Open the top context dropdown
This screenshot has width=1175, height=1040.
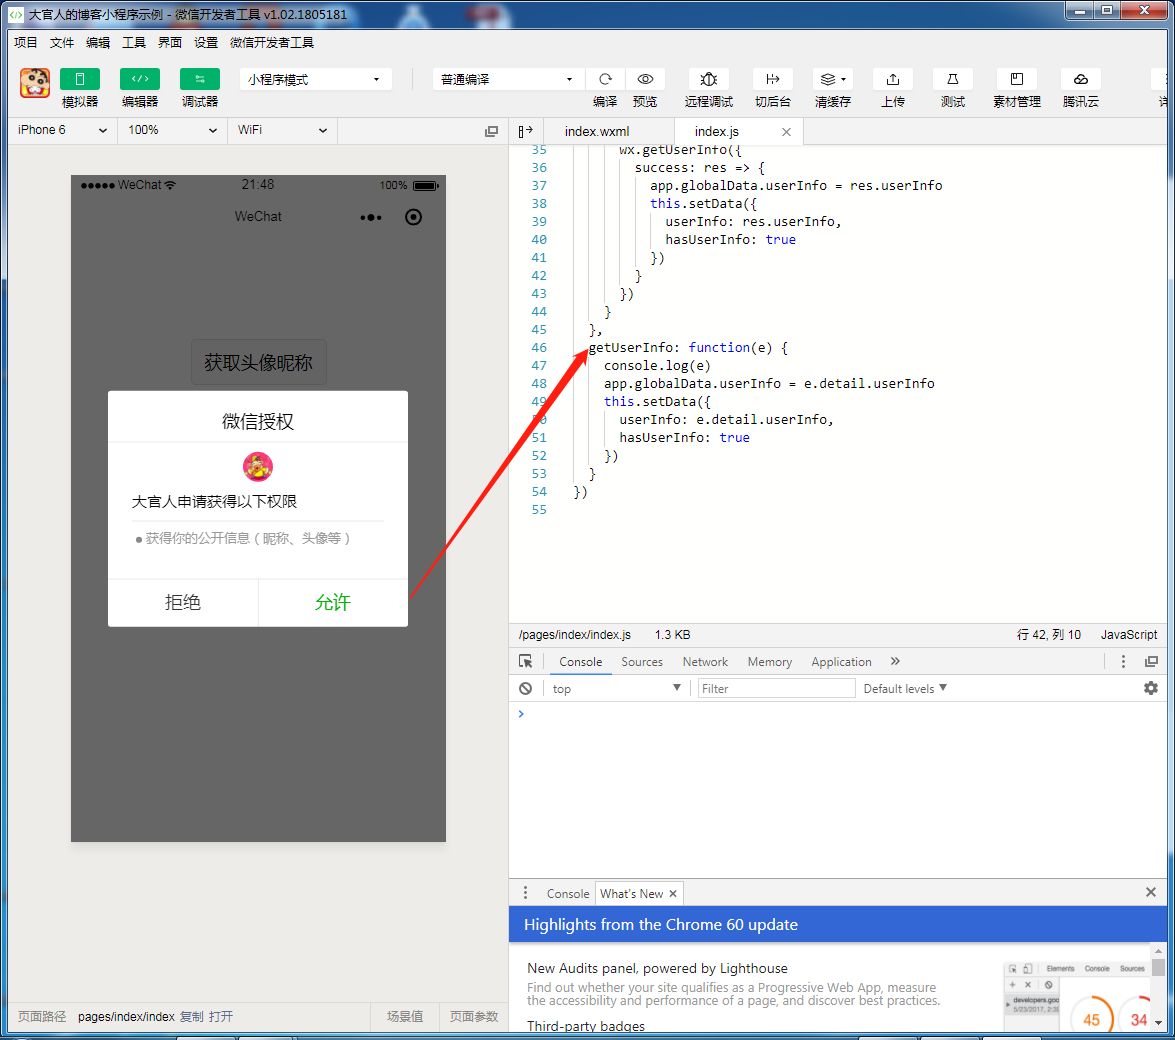point(616,689)
